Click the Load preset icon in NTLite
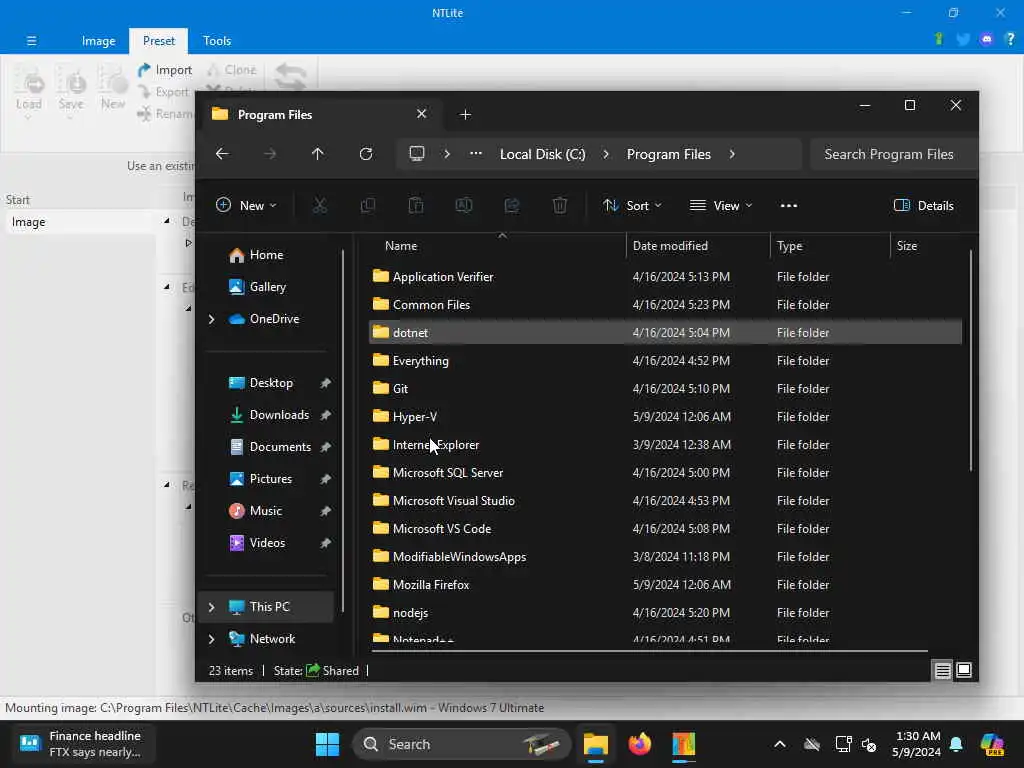 pyautogui.click(x=29, y=89)
